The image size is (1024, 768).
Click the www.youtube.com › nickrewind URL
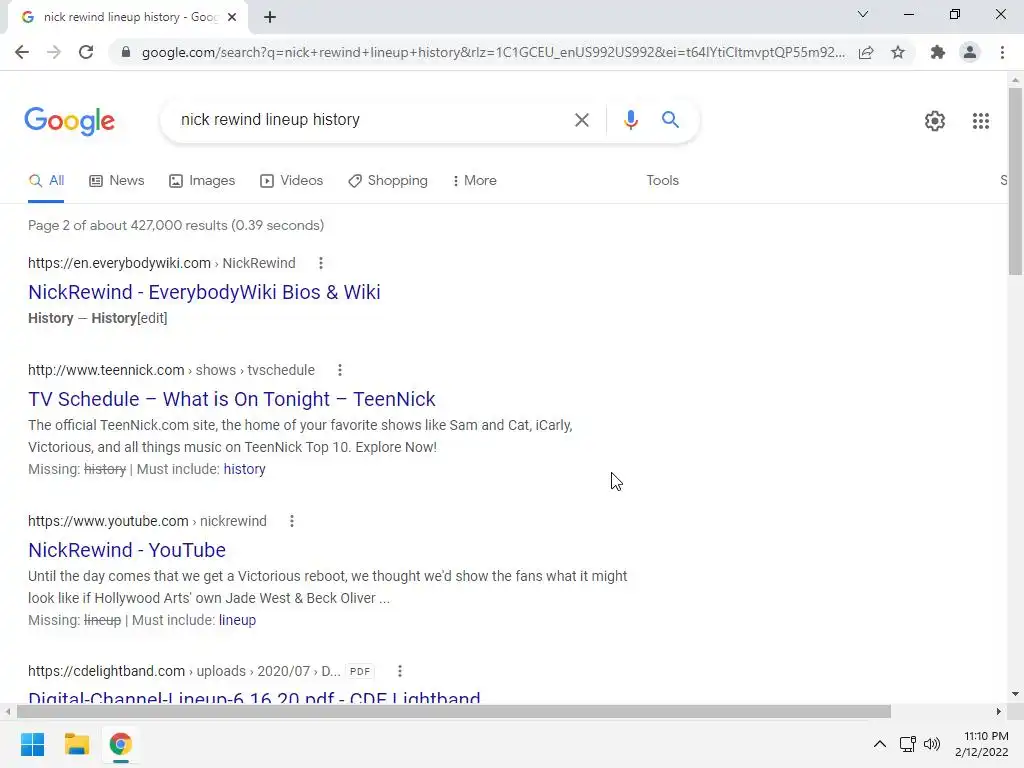coord(147,521)
